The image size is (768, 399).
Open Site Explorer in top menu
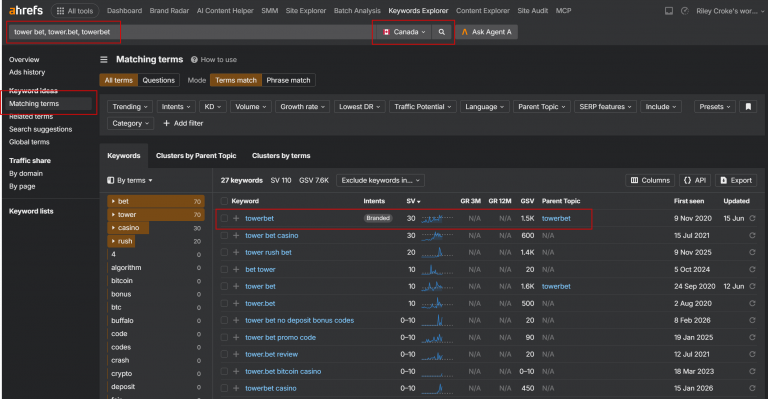306,10
